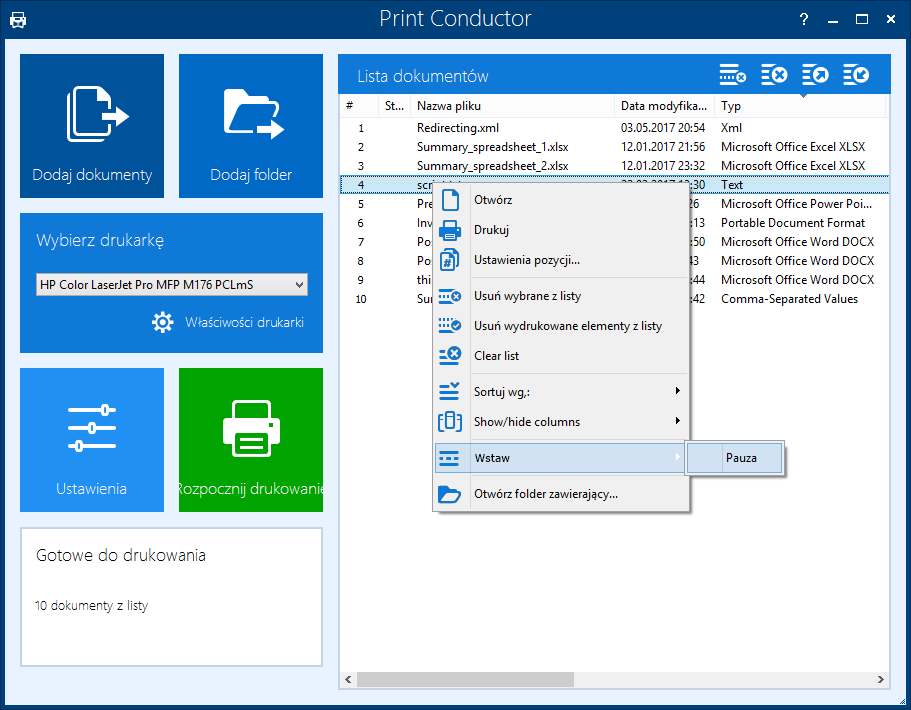Viewport: 911px width, 710px height.
Task: Select Wstaw menu entry
Action: click(560, 458)
